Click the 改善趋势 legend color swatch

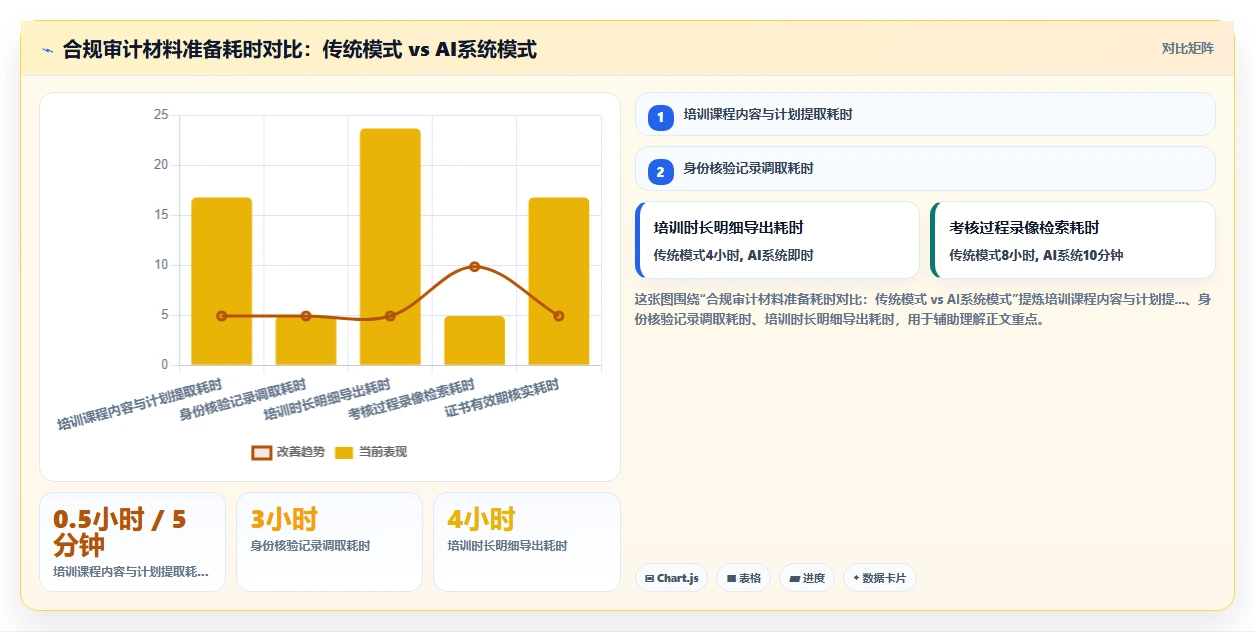(261, 452)
